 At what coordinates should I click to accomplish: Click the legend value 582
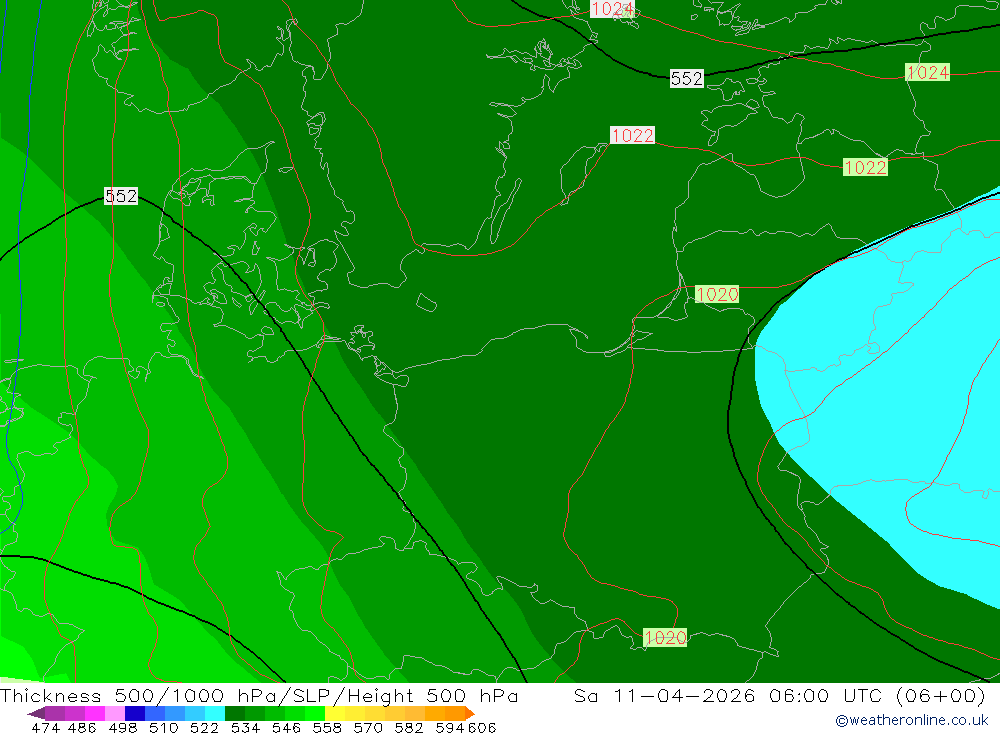[409, 728]
